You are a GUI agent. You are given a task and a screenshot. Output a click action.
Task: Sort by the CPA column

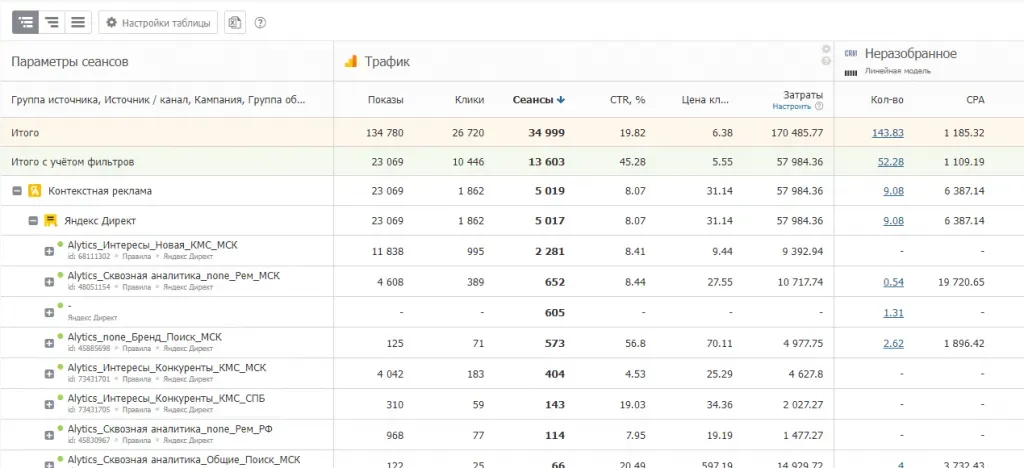click(x=975, y=100)
